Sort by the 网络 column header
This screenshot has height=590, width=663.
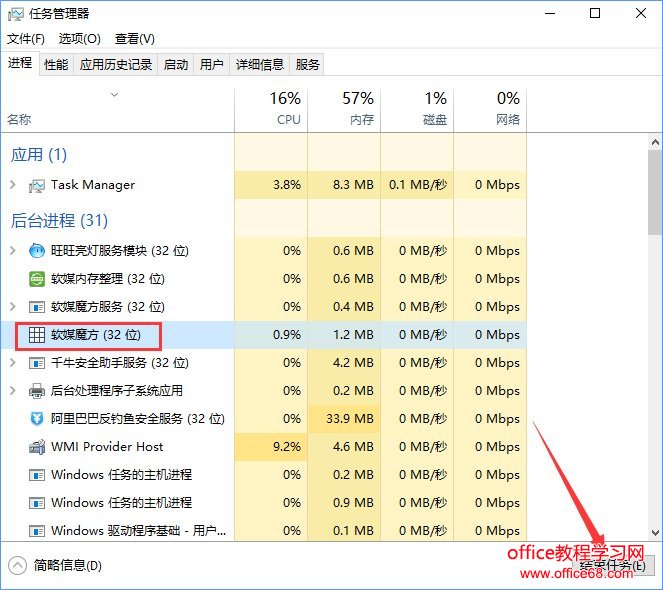[490, 110]
